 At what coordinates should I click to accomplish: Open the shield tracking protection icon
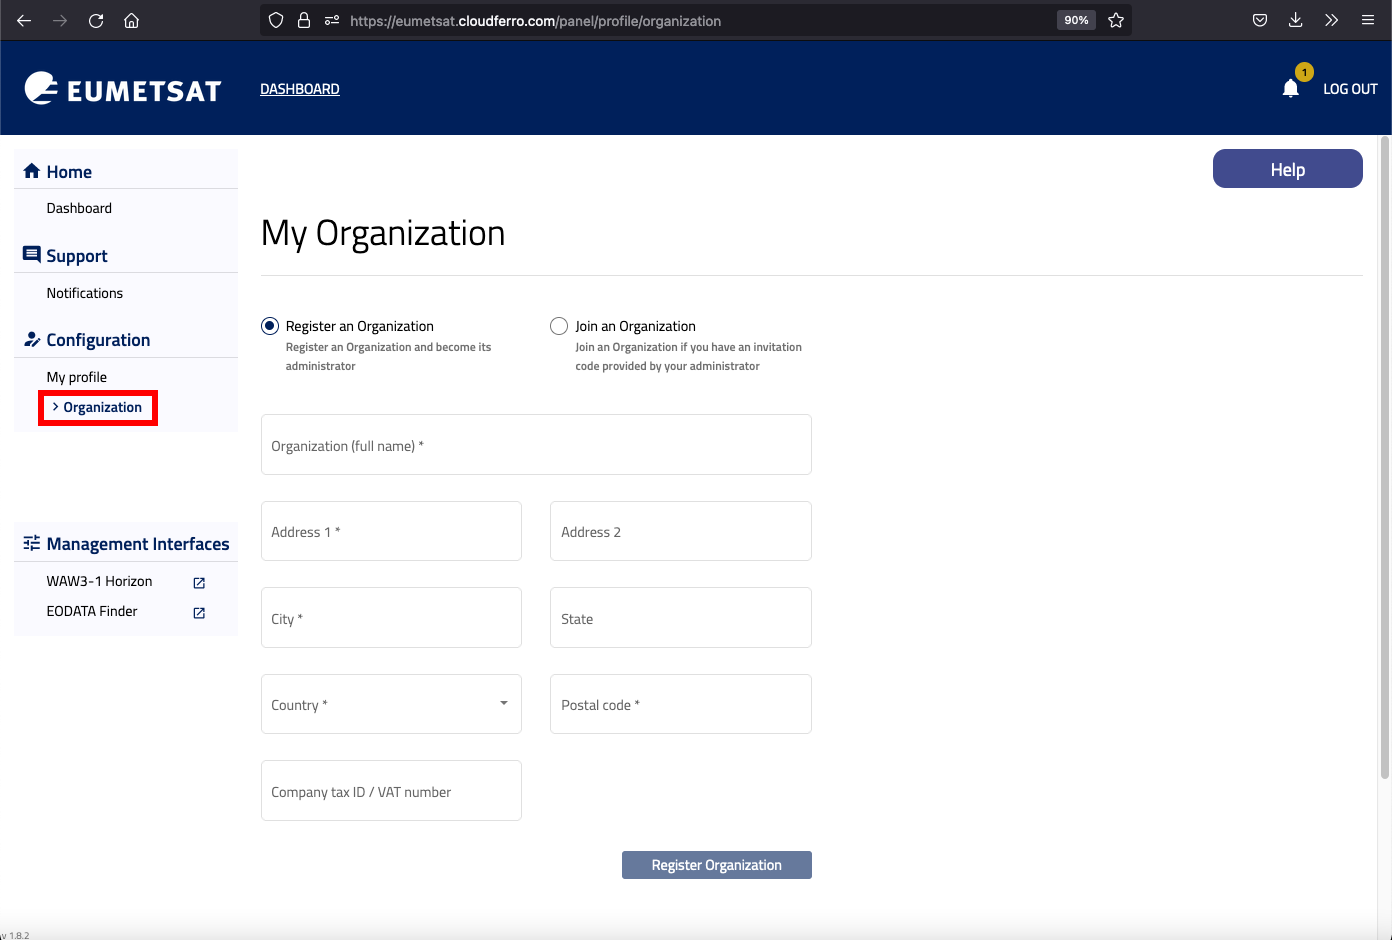coord(276,20)
